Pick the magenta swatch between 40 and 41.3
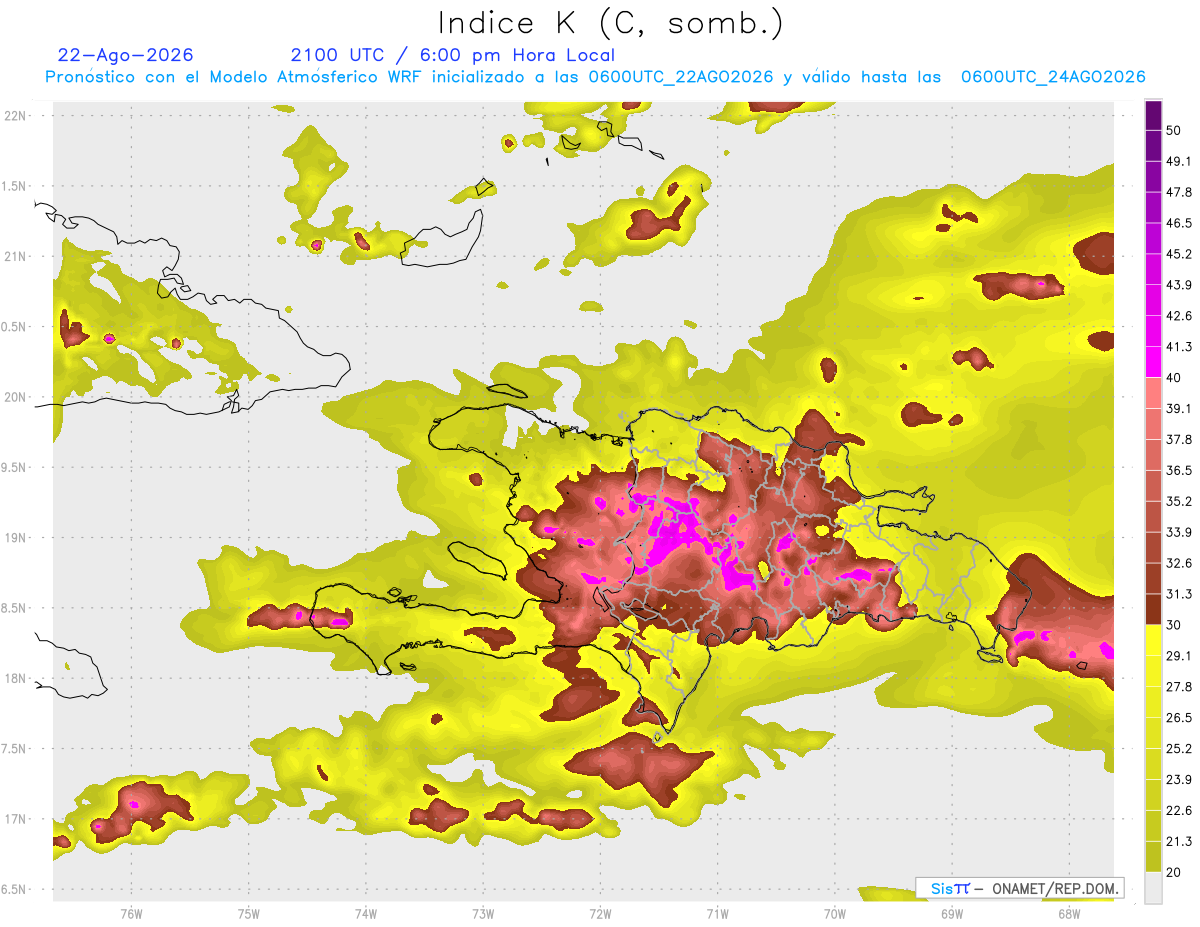Viewport: 1200px width, 927px height. tap(1153, 362)
